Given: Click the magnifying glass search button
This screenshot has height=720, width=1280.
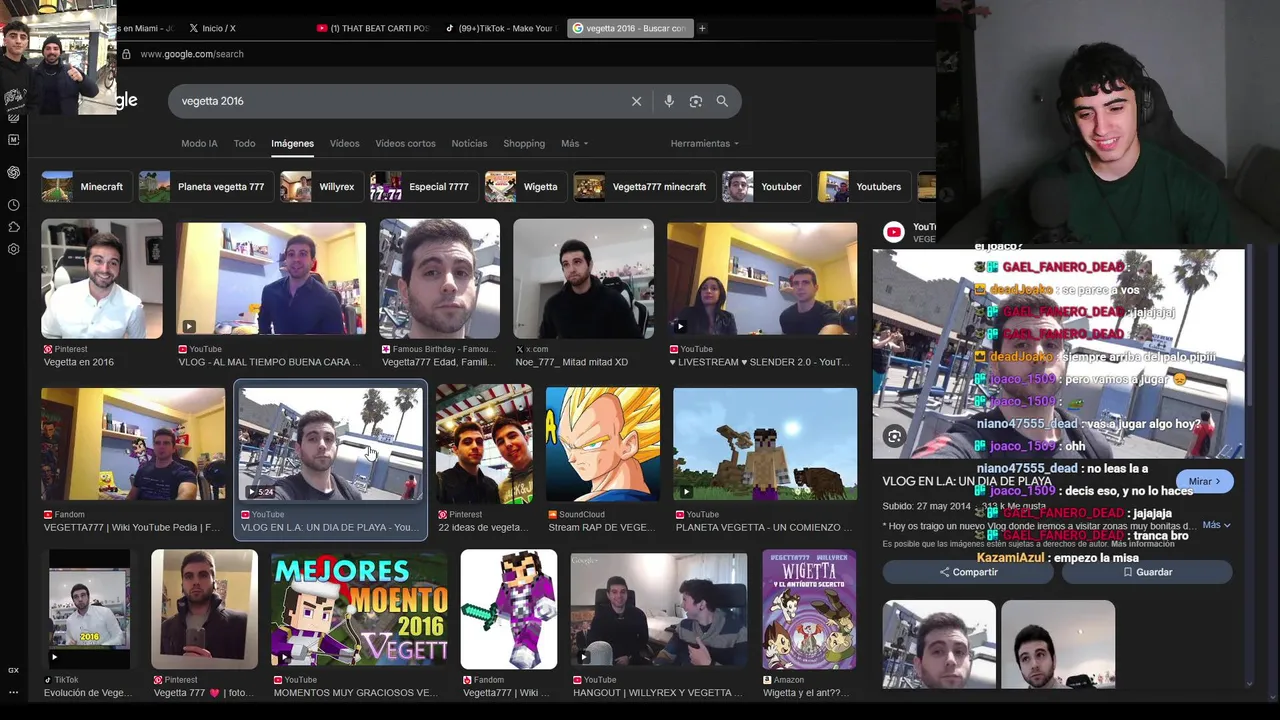Looking at the screenshot, I should pyautogui.click(x=722, y=101).
